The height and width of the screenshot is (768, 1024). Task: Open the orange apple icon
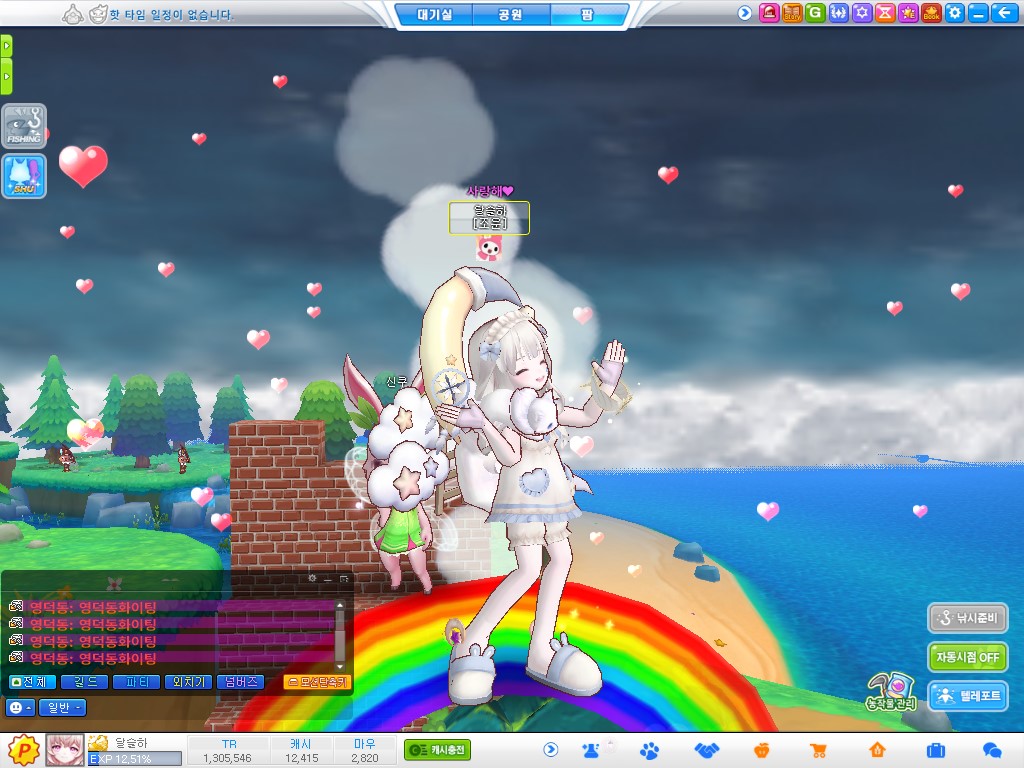point(761,750)
